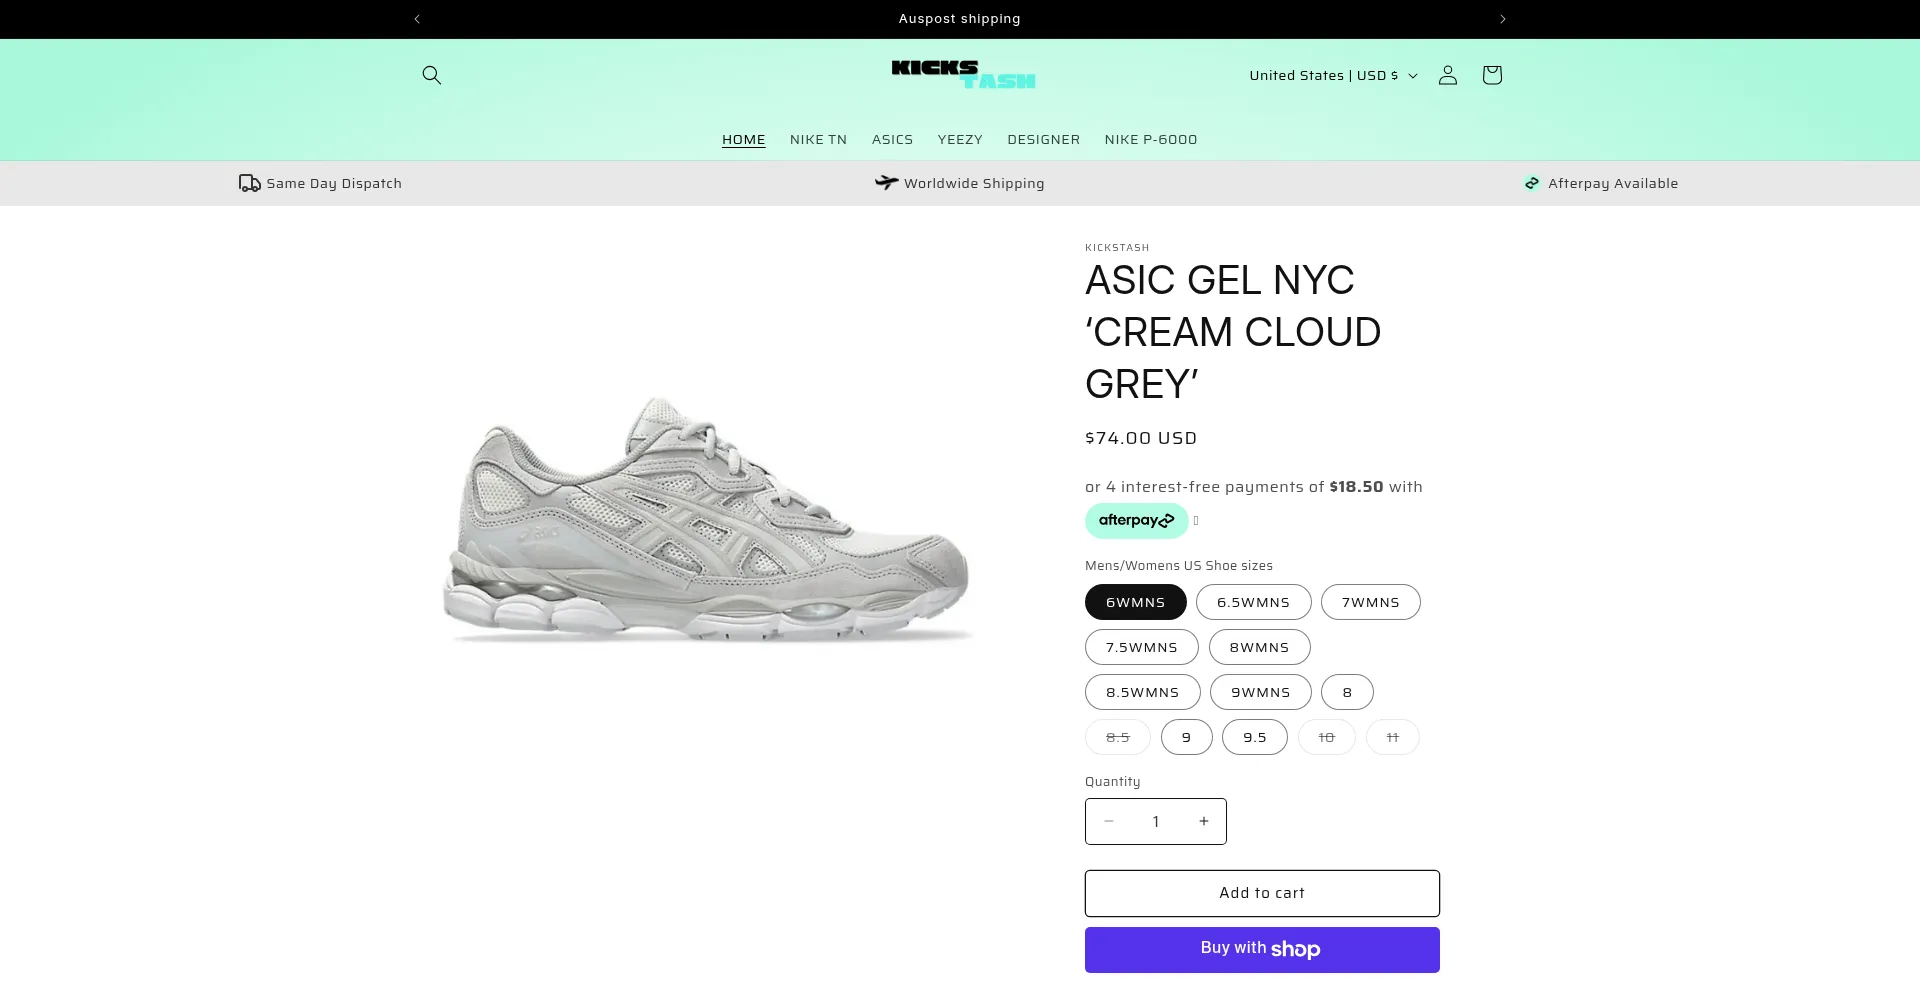This screenshot has width=1920, height=993.
Task: Select size 7WMNS
Action: pyautogui.click(x=1370, y=602)
